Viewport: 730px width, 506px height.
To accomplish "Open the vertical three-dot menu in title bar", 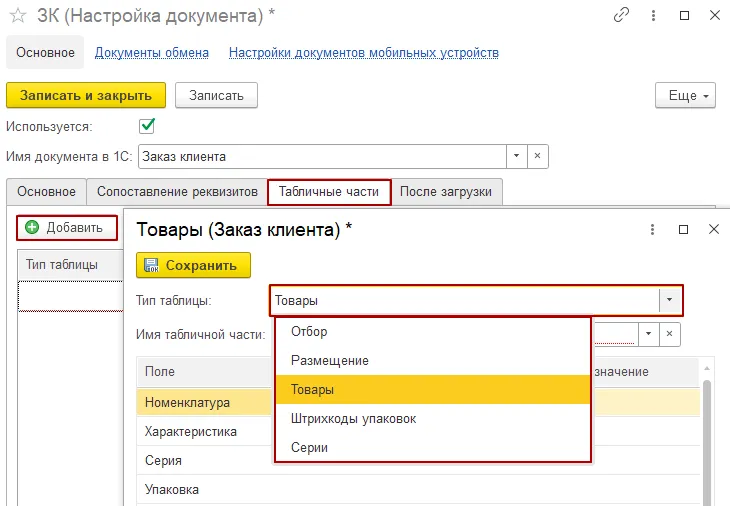I will point(654,15).
